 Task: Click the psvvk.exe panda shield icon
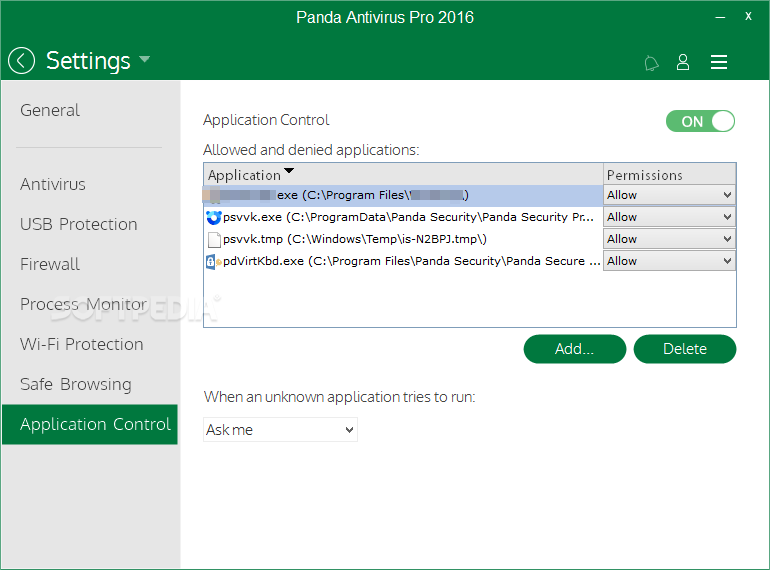[214, 217]
